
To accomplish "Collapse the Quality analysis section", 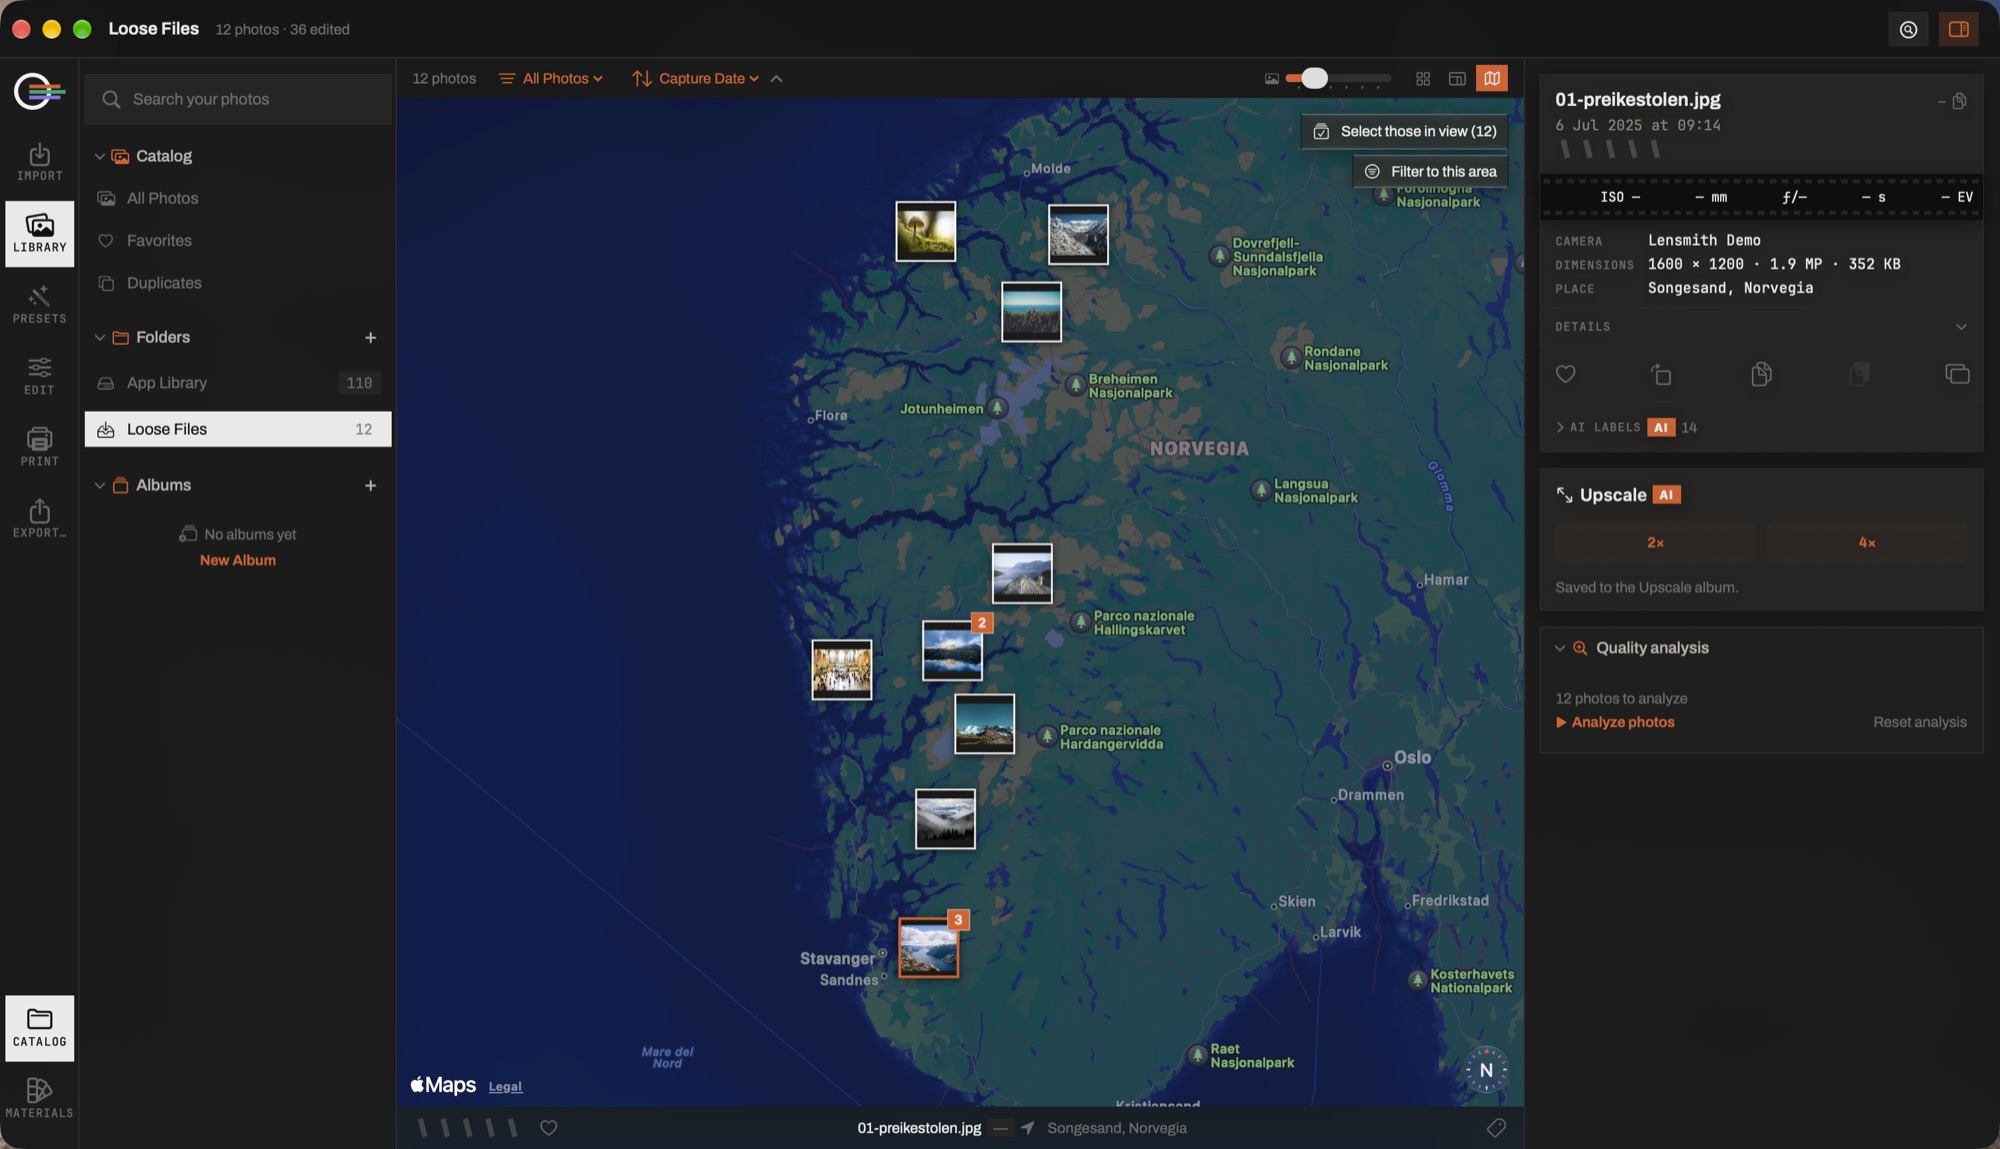I will click(1560, 648).
